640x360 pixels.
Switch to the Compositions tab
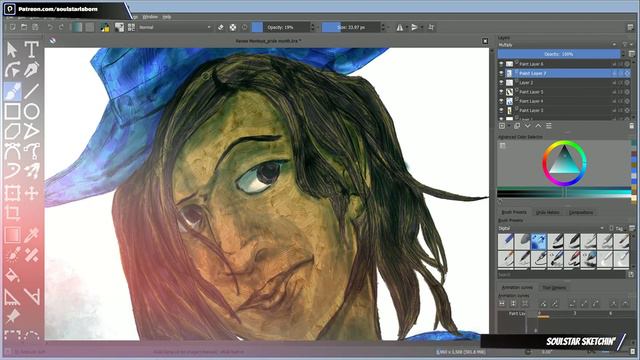(x=581, y=212)
